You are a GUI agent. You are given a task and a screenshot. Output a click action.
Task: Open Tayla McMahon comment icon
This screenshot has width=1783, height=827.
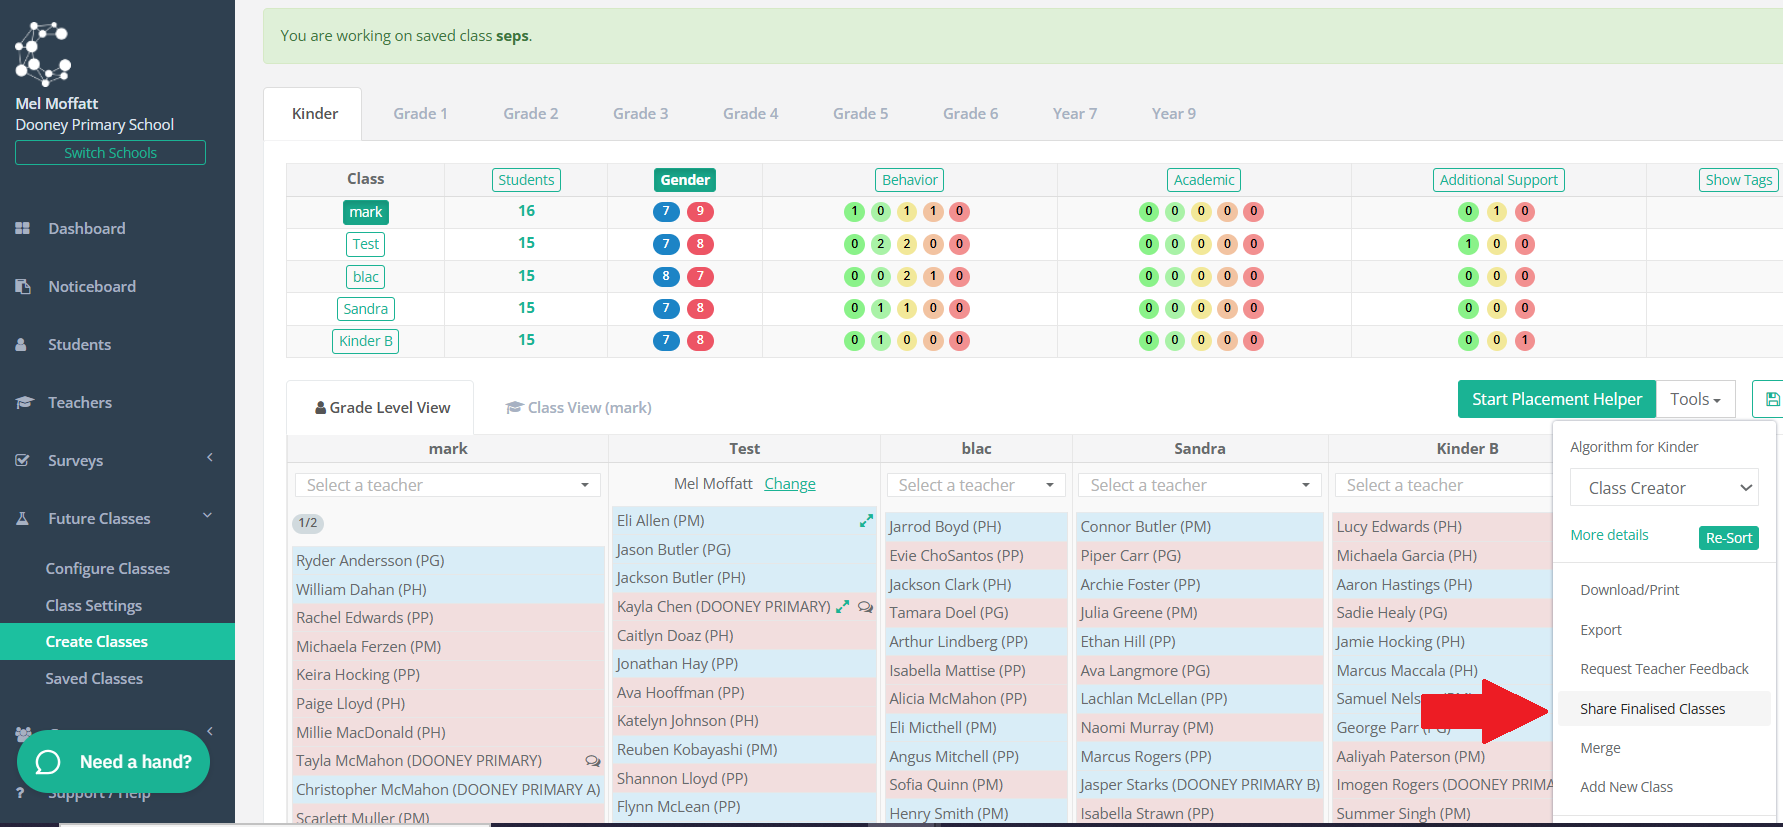coord(593,761)
